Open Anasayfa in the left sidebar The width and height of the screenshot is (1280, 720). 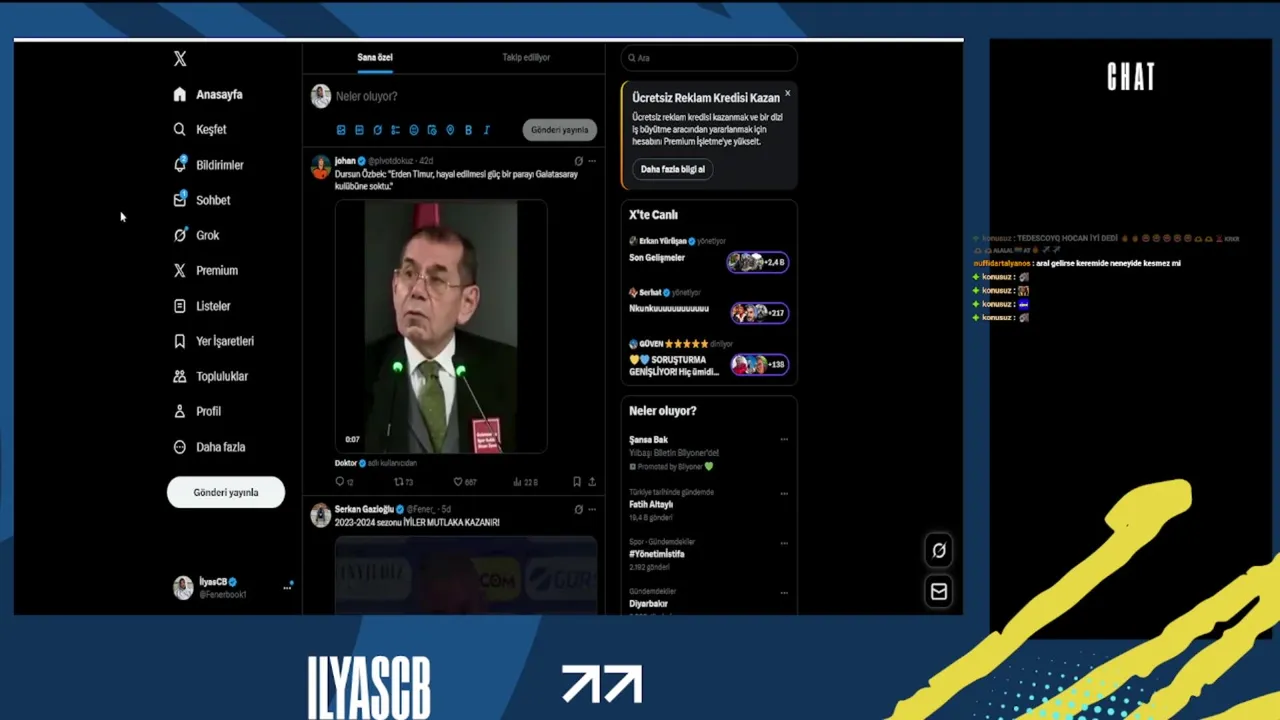click(x=208, y=94)
